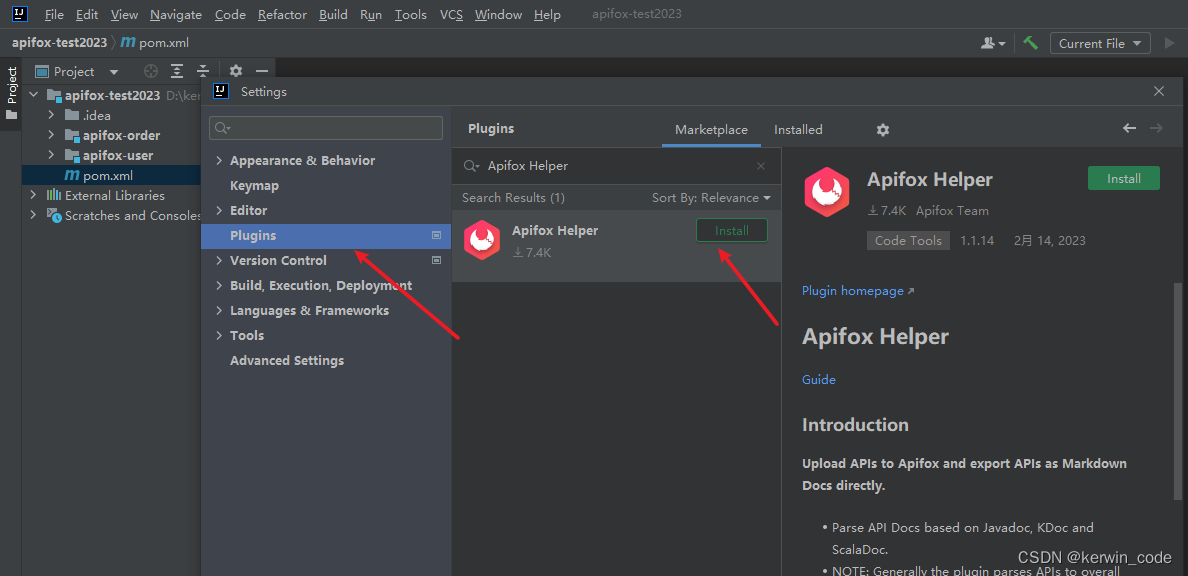The width and height of the screenshot is (1188, 576).
Task: Select Advanced Settings
Action: pyautogui.click(x=287, y=361)
